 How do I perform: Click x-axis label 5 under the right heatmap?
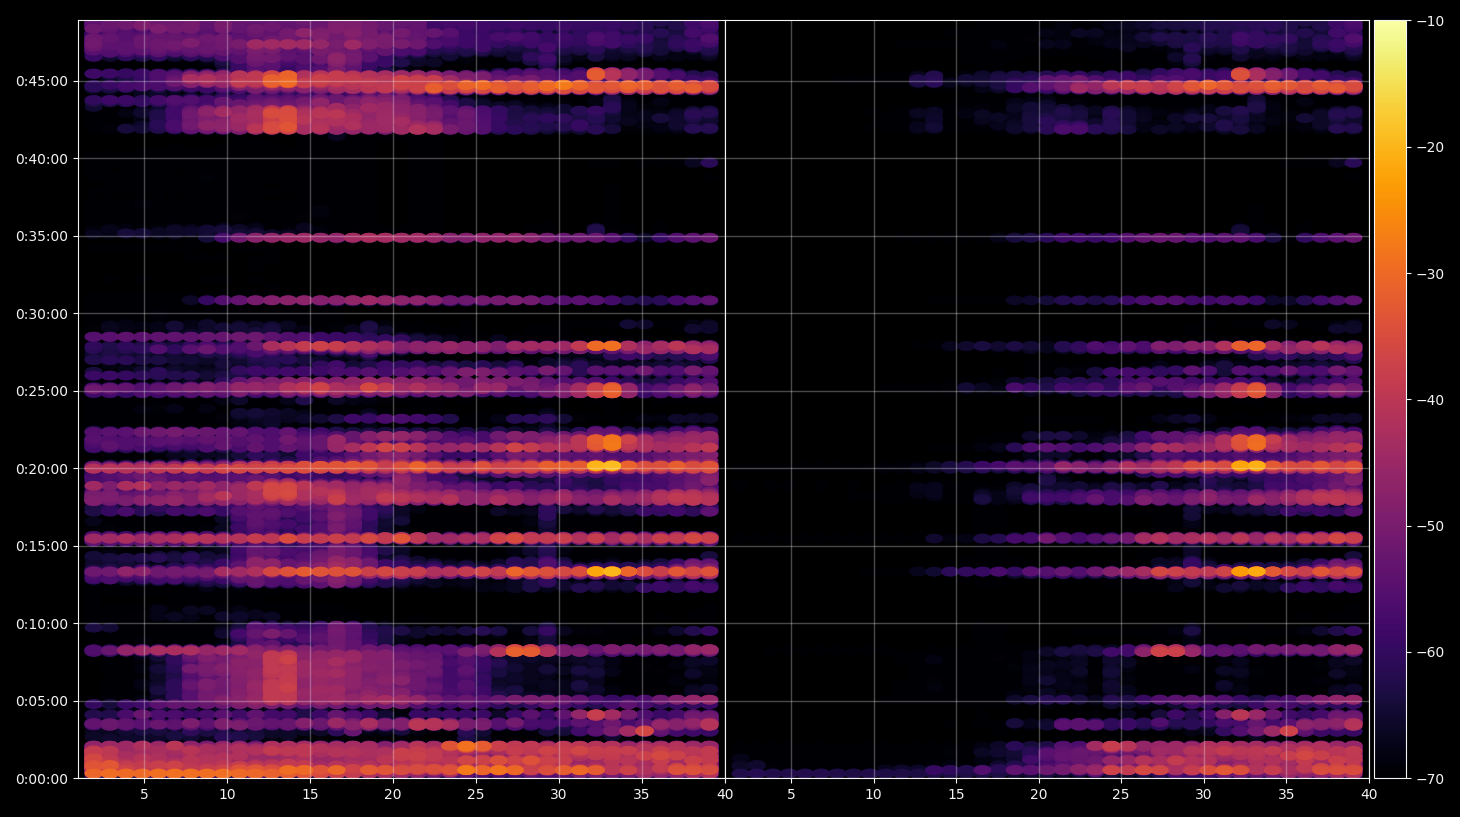[791, 795]
